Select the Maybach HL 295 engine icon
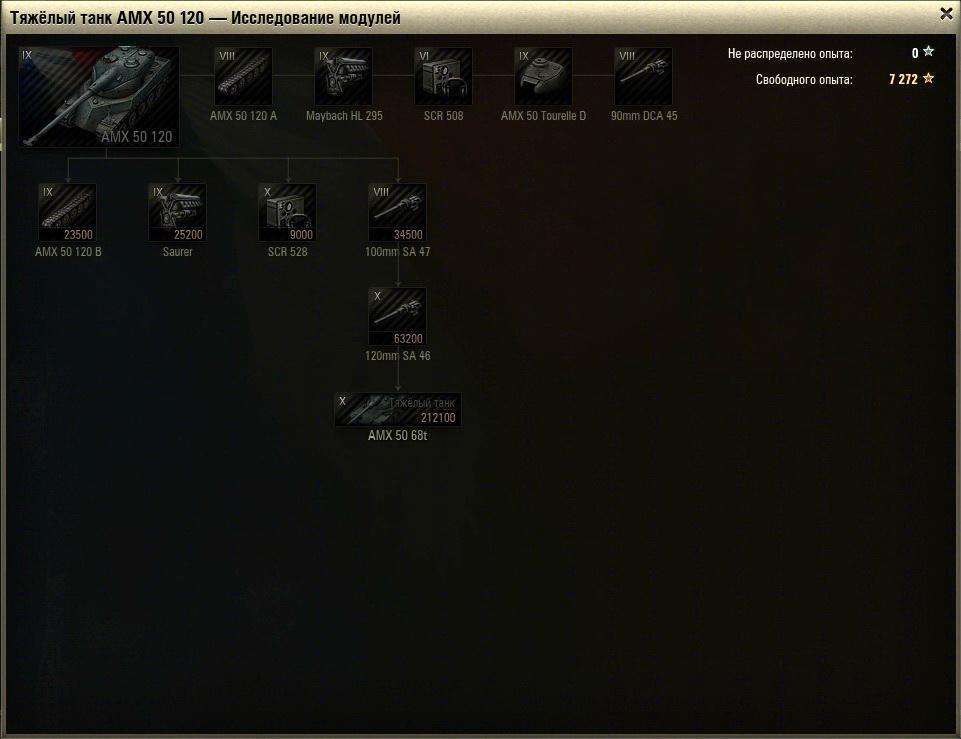This screenshot has width=961, height=739. [x=343, y=77]
